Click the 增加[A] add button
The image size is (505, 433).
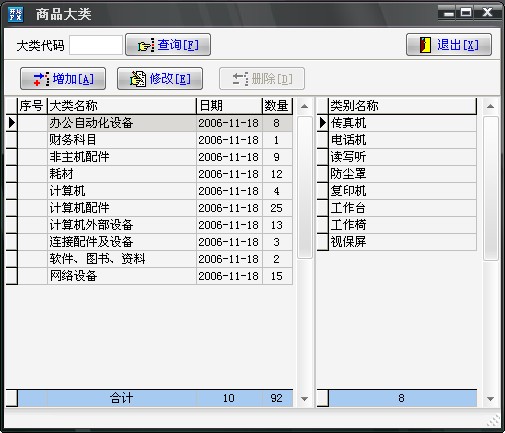point(63,79)
